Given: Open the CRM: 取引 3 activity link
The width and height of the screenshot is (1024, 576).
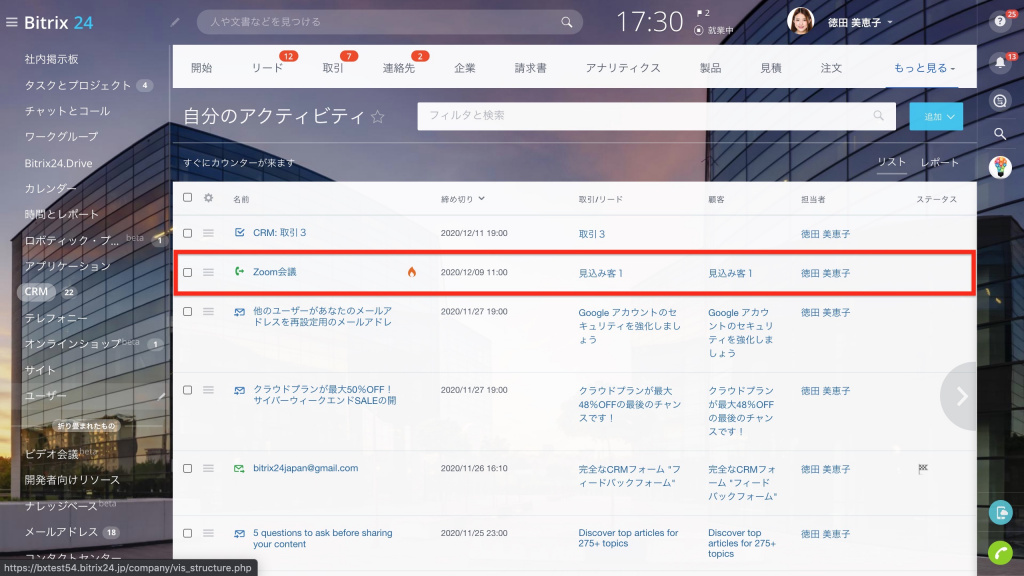Looking at the screenshot, I should 280,232.
